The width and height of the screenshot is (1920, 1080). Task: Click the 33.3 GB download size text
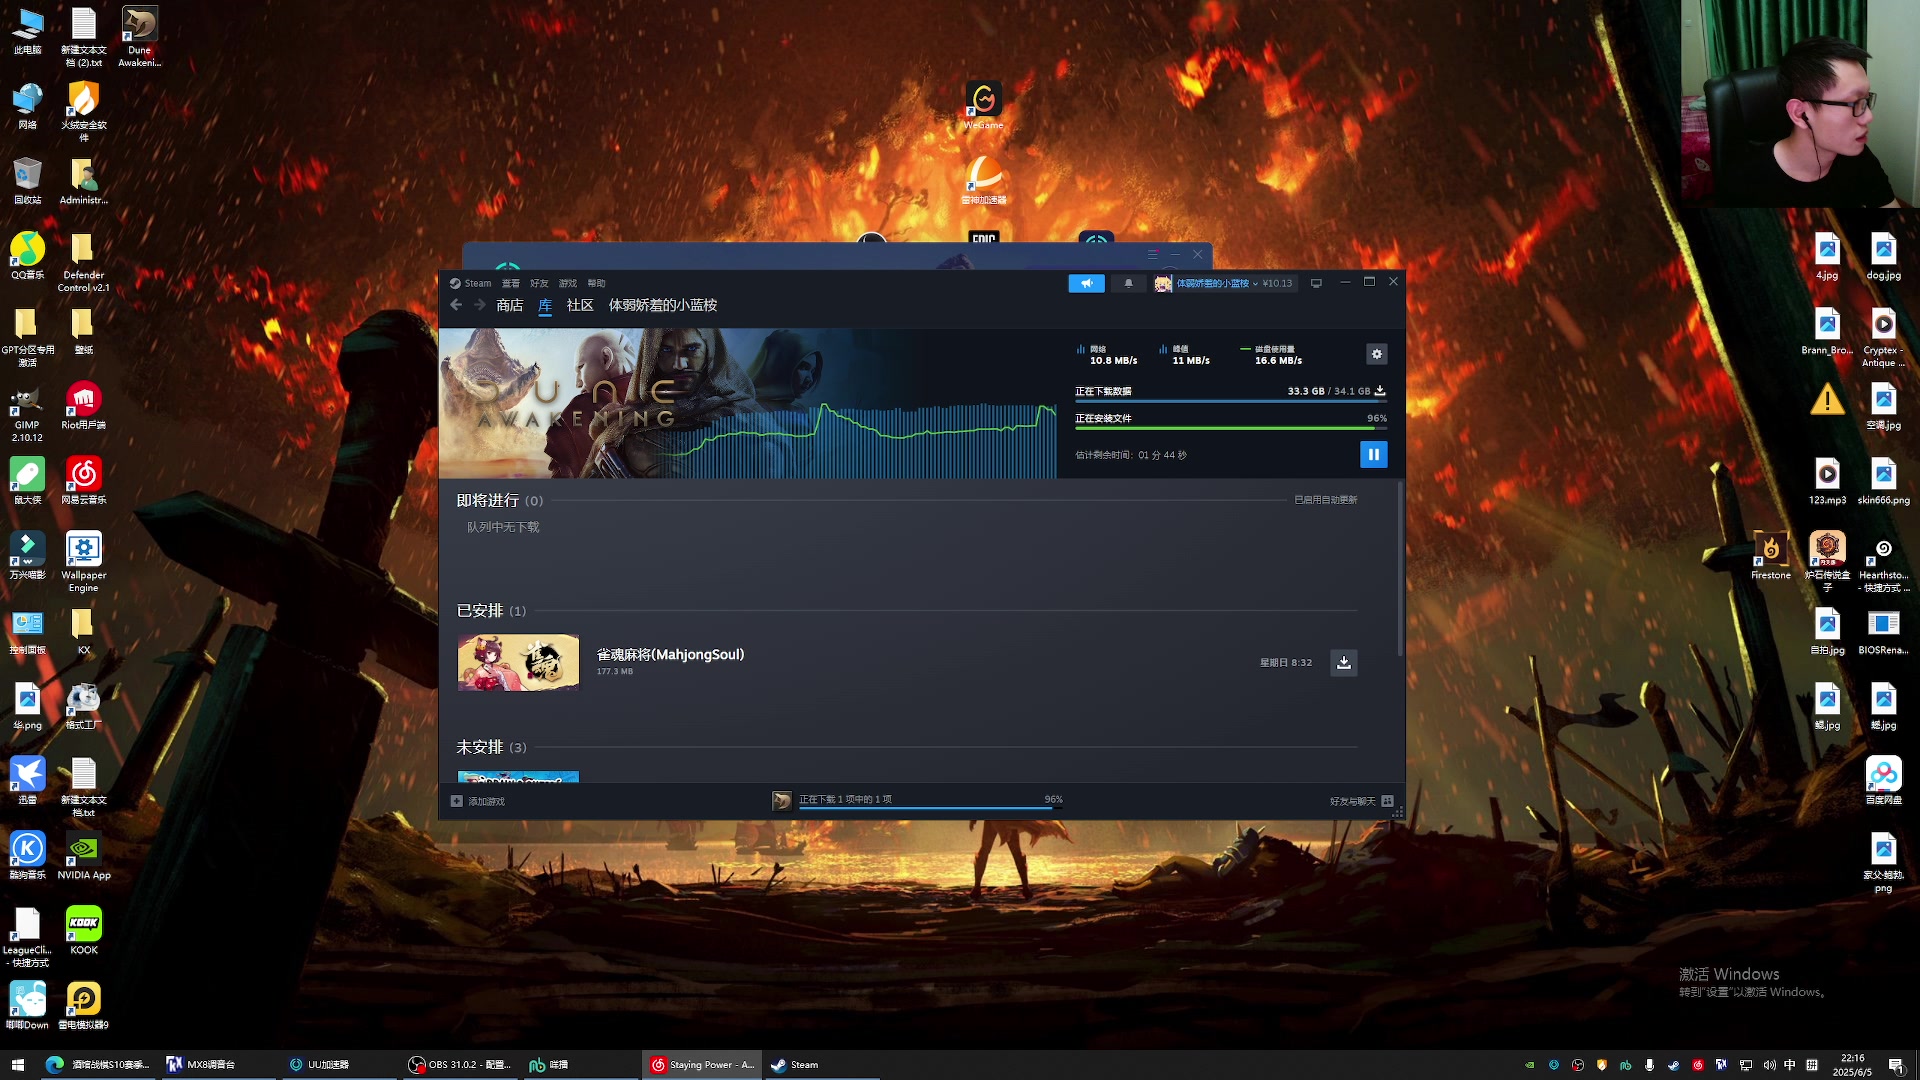(x=1305, y=391)
